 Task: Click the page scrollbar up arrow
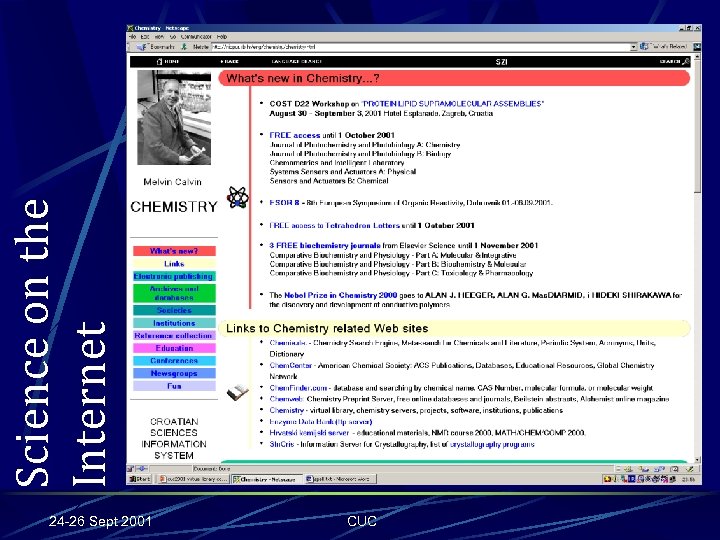point(697,57)
